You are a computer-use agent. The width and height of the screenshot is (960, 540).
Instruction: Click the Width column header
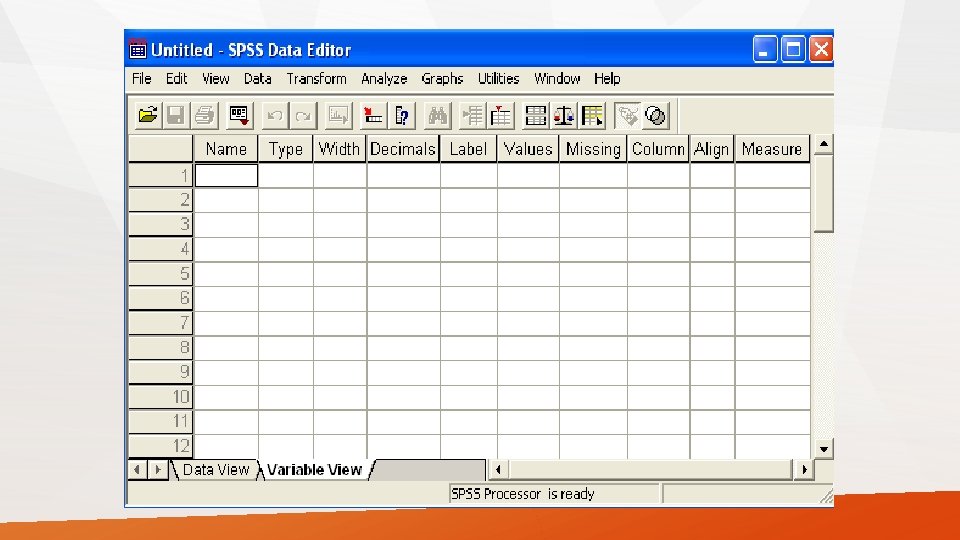pos(339,149)
